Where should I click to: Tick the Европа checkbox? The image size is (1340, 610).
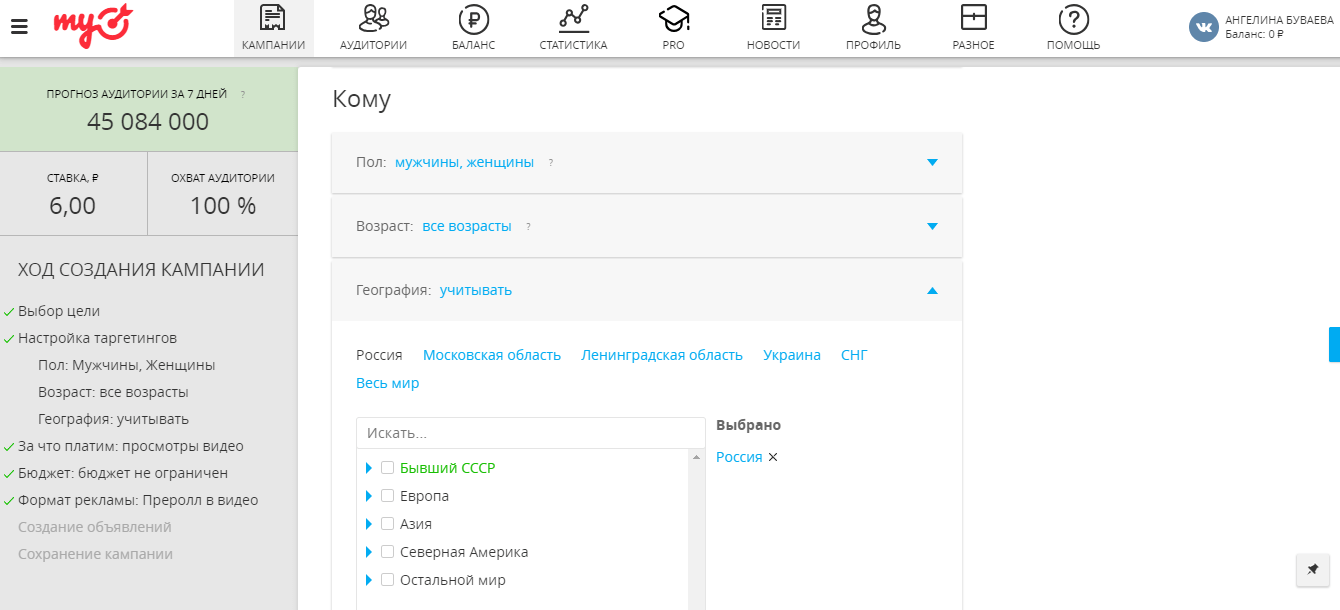click(388, 496)
